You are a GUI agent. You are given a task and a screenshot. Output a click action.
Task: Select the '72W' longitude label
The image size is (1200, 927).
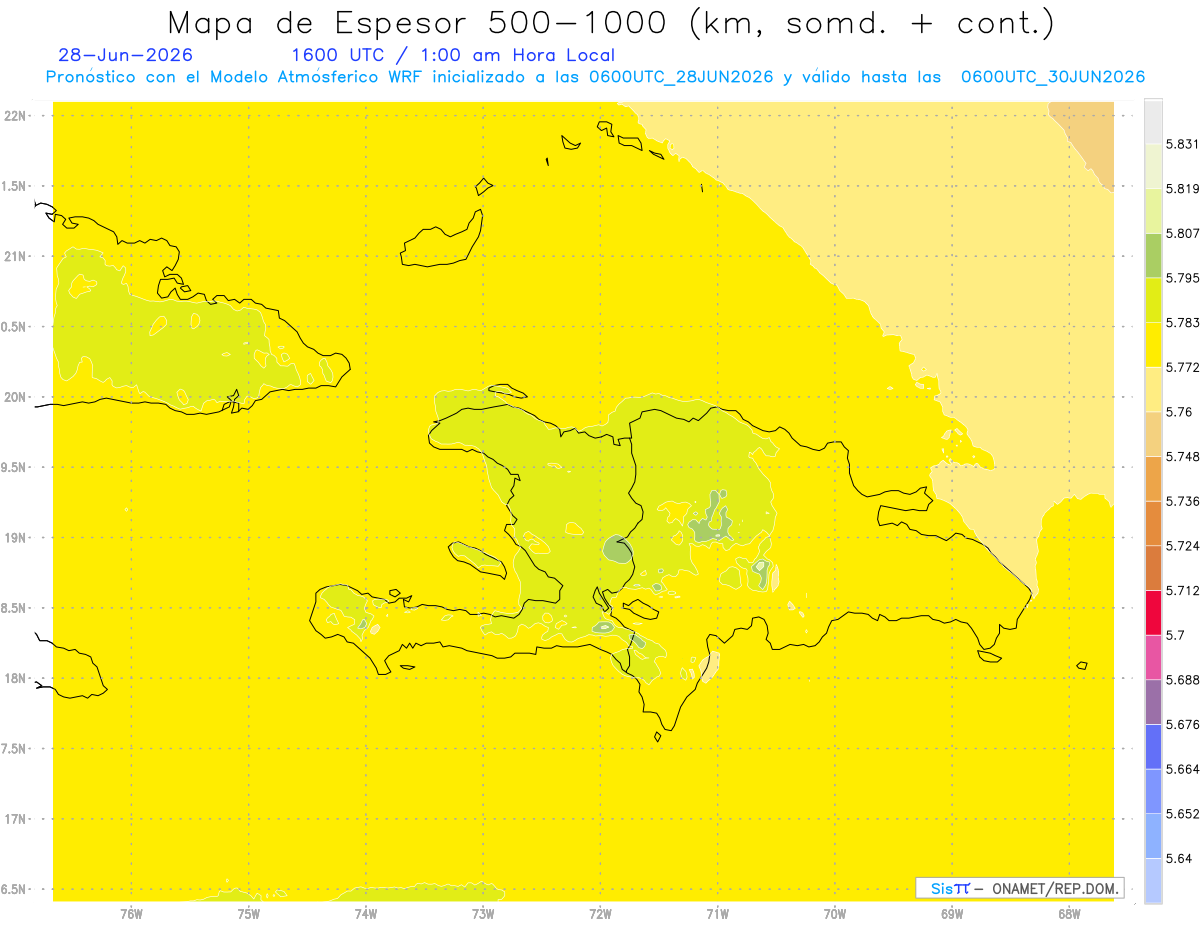[x=600, y=914]
